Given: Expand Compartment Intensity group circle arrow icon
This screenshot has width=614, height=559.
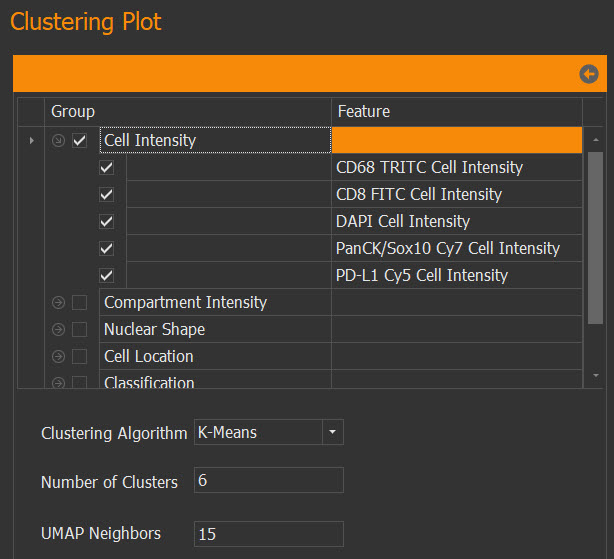Looking at the screenshot, I should [58, 302].
